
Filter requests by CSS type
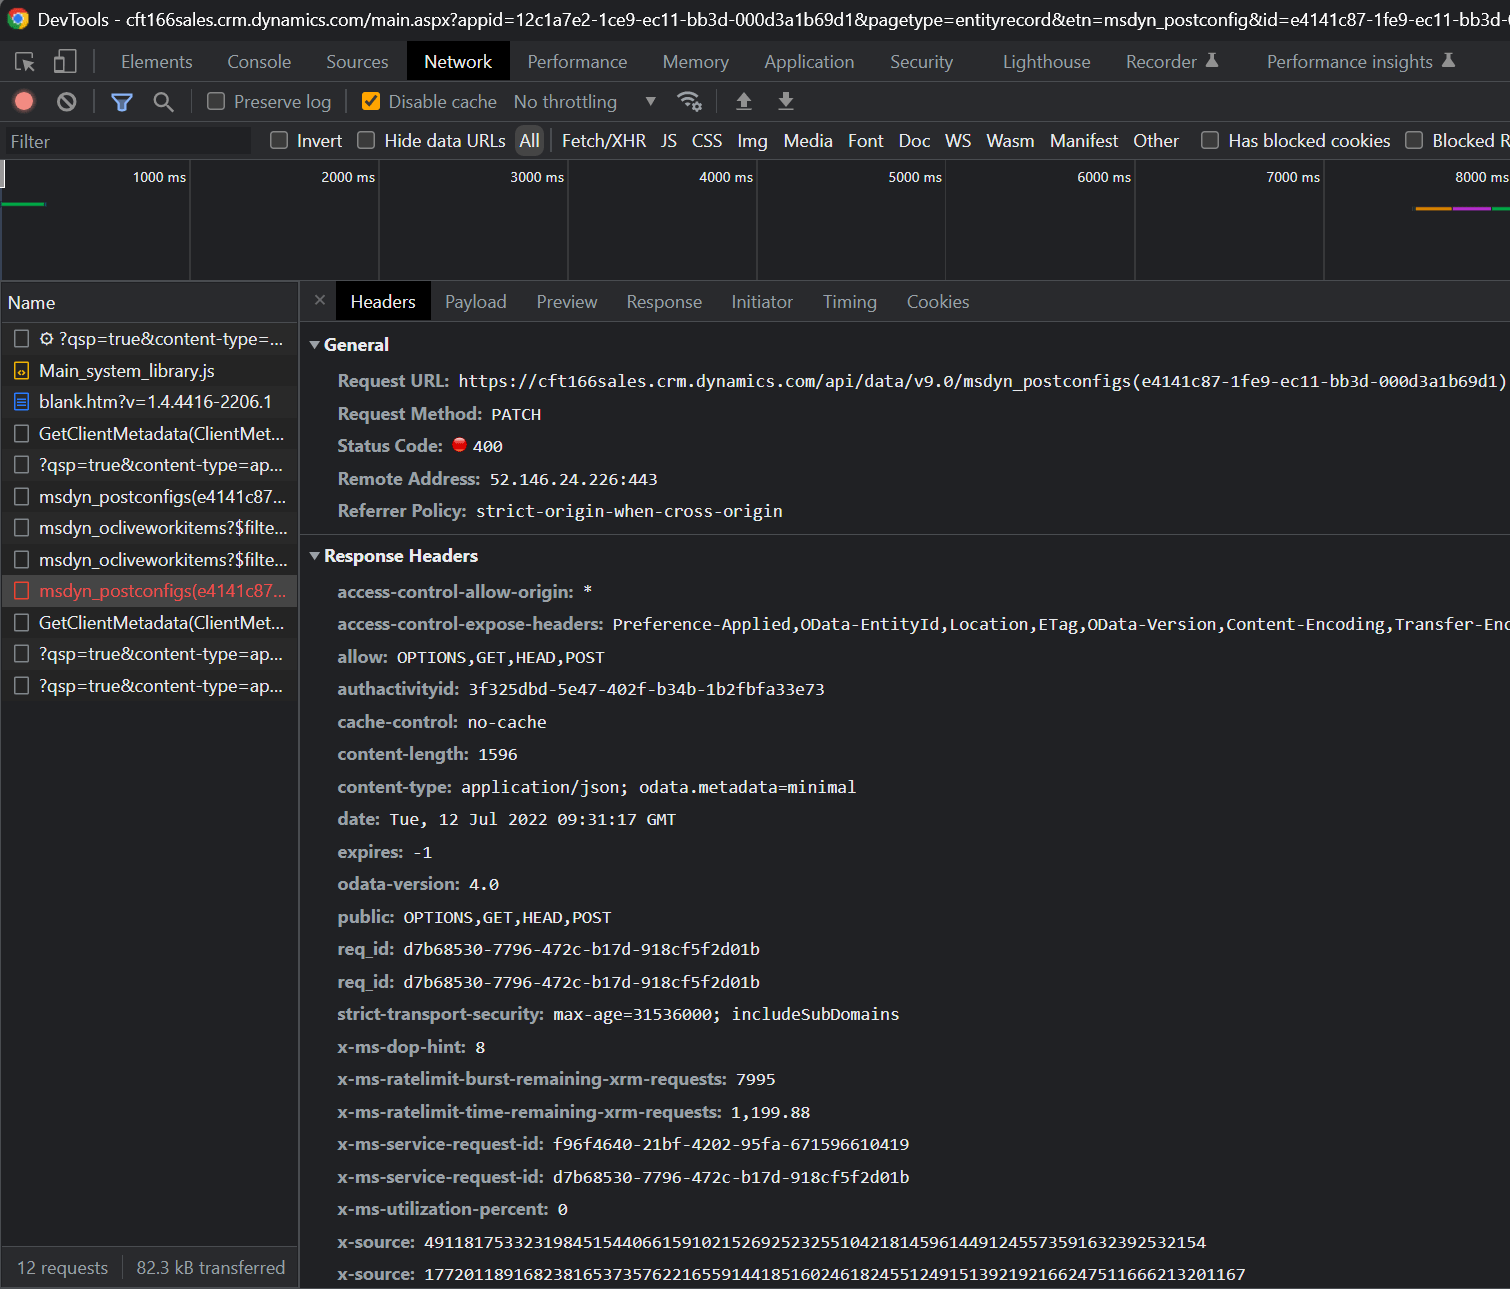pyautogui.click(x=707, y=141)
